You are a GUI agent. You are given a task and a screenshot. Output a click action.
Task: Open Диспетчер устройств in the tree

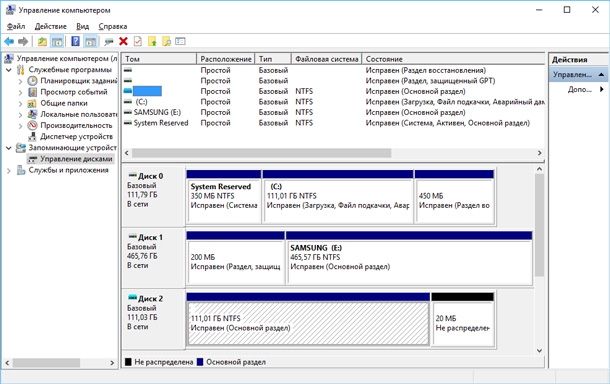76,137
